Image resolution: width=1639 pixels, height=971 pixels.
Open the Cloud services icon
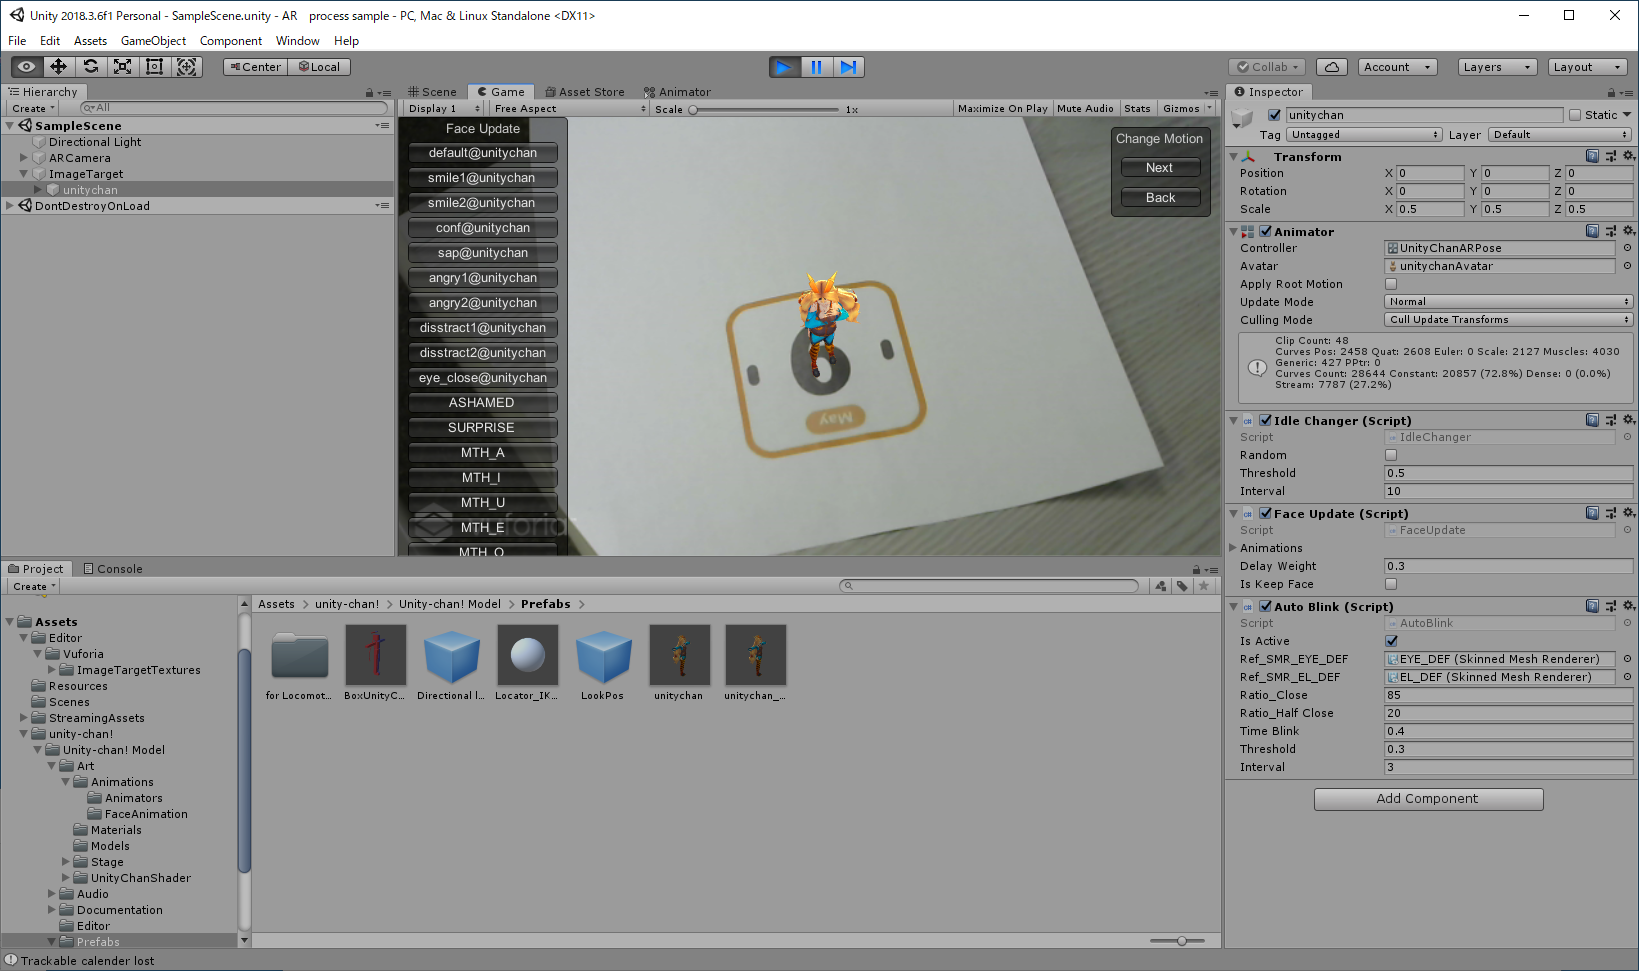point(1331,67)
